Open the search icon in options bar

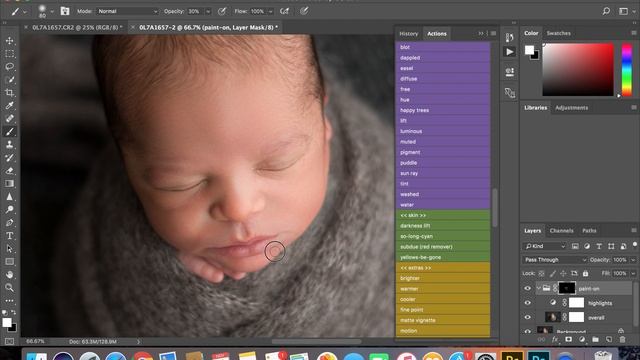[606, 11]
